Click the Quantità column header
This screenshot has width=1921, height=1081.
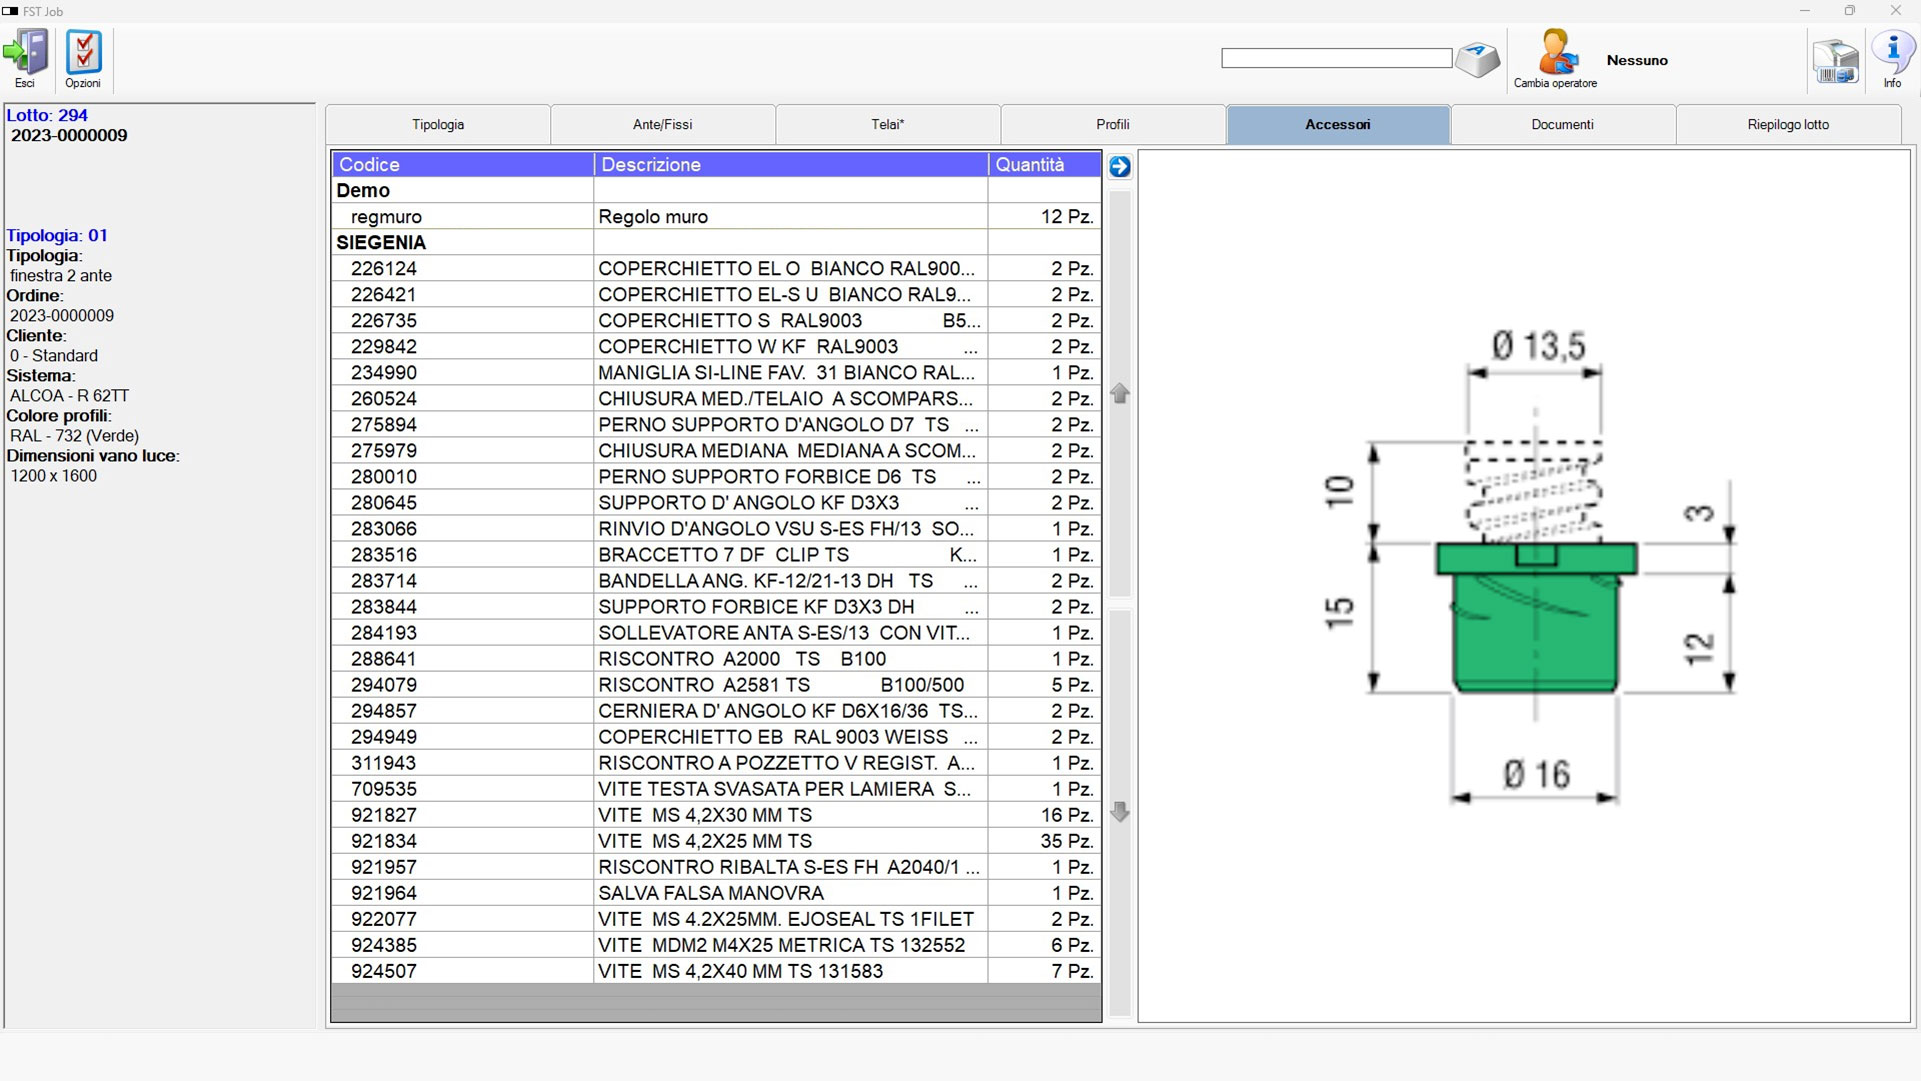(x=1045, y=164)
